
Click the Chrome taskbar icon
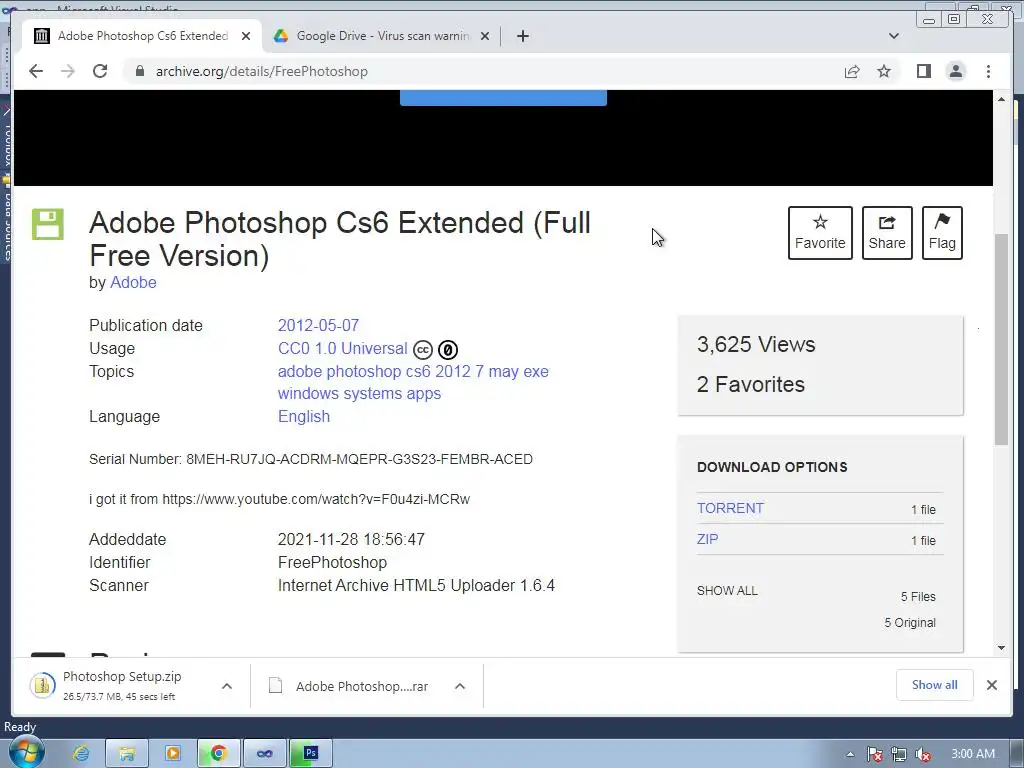(x=218, y=754)
